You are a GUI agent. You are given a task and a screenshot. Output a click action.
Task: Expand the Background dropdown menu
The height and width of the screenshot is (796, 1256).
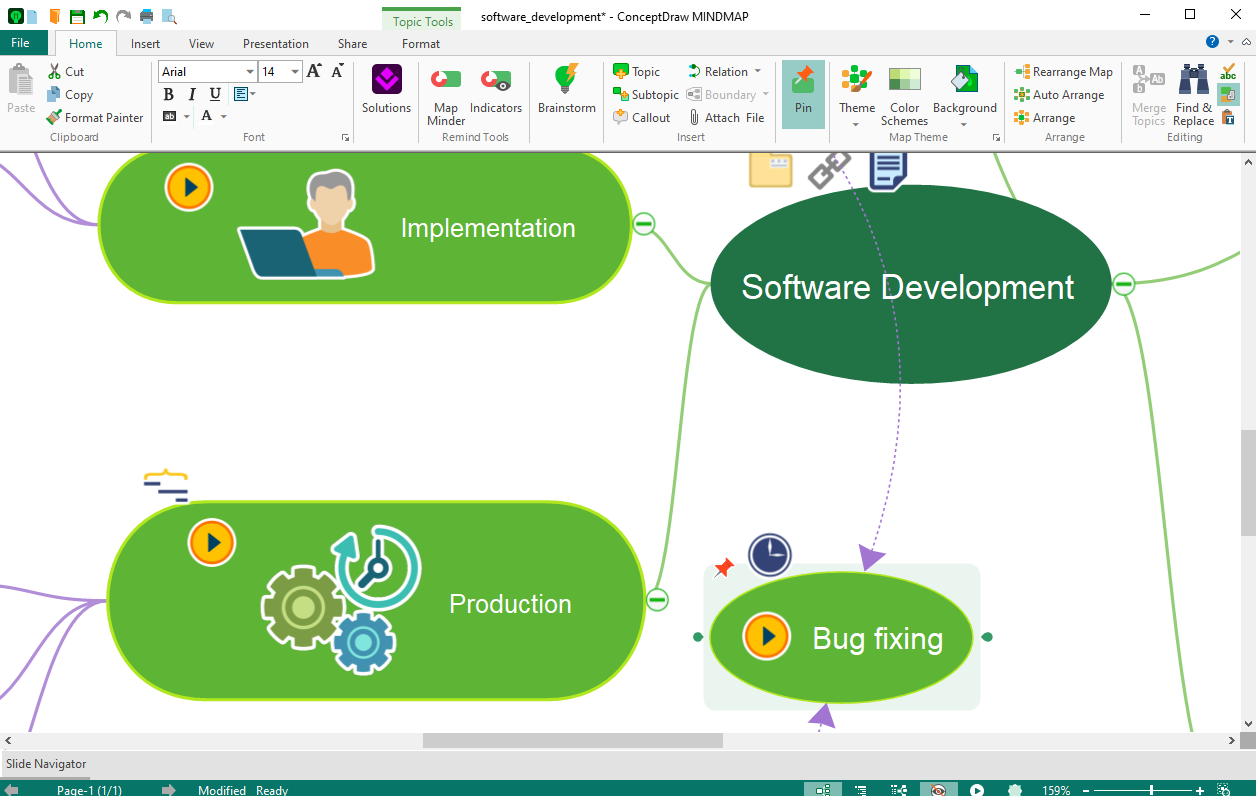pos(964,124)
